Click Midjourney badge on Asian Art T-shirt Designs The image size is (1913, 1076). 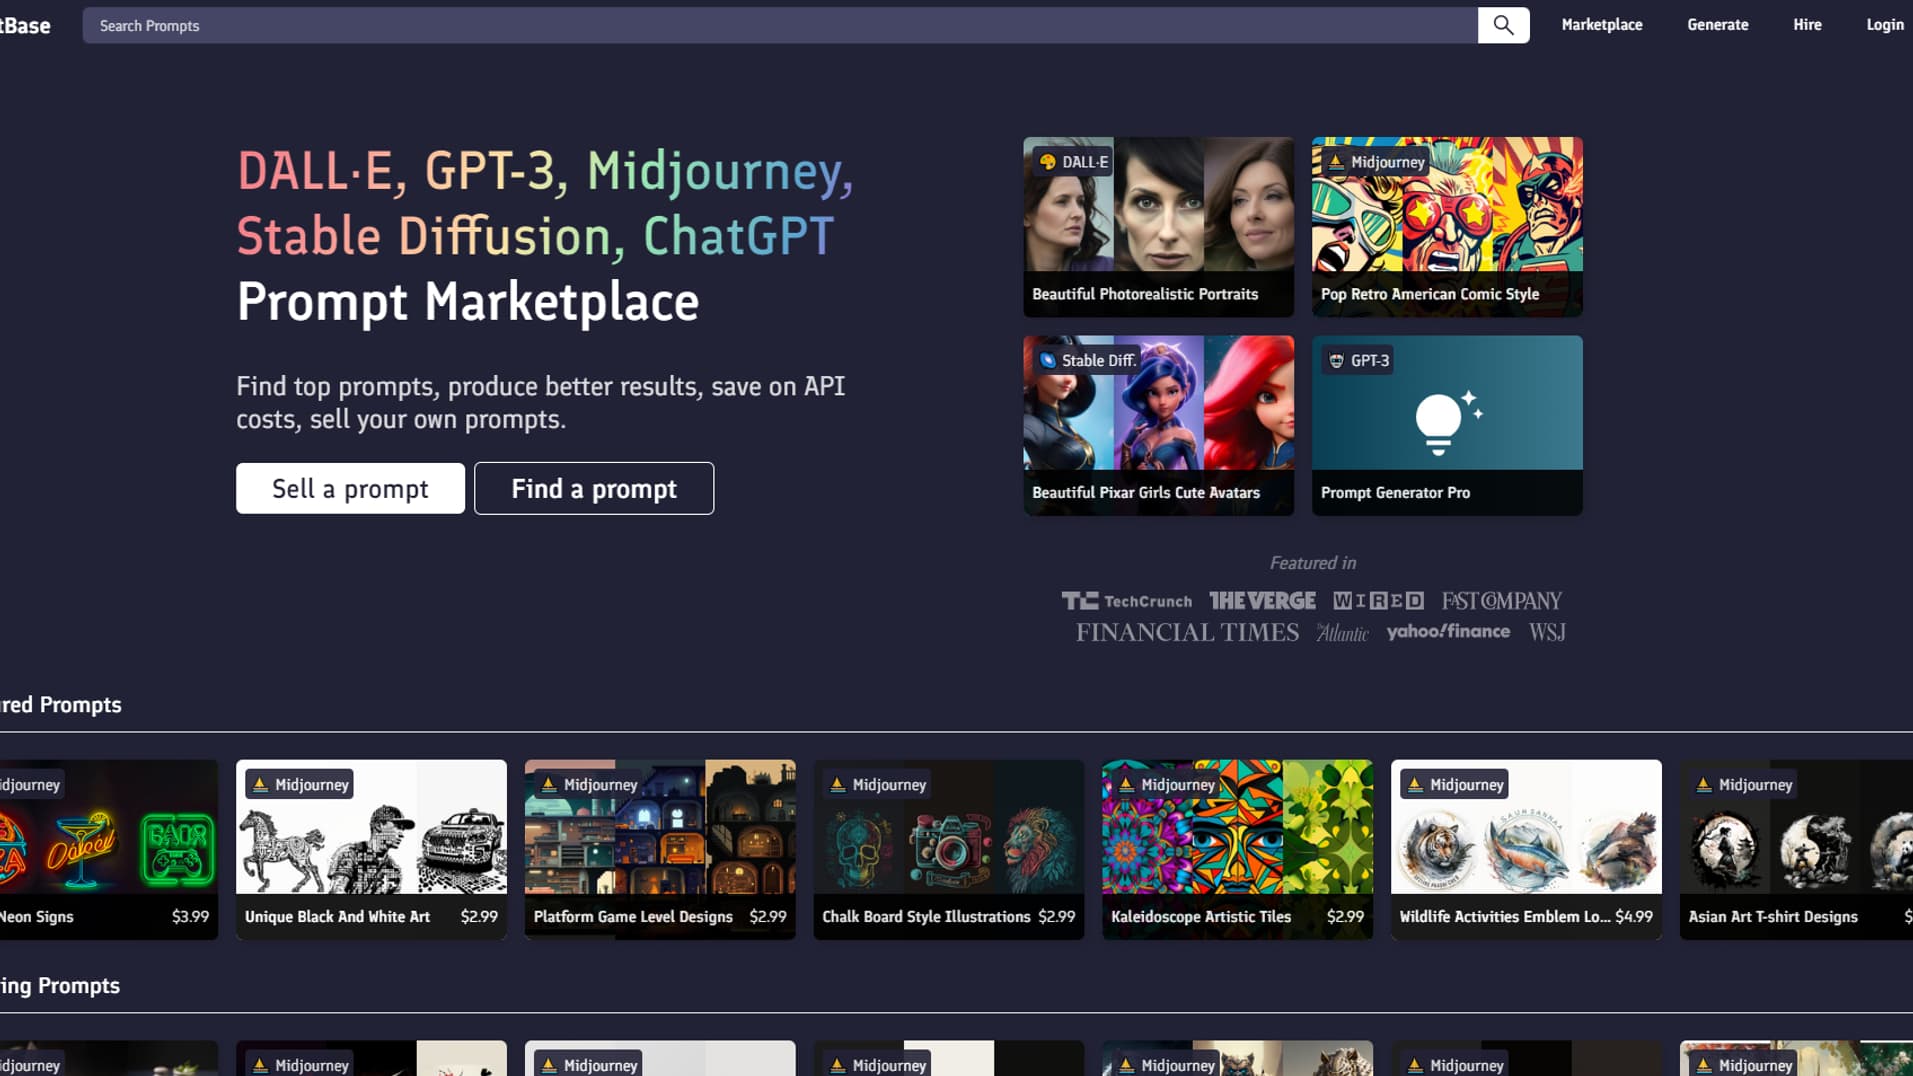coord(1744,785)
